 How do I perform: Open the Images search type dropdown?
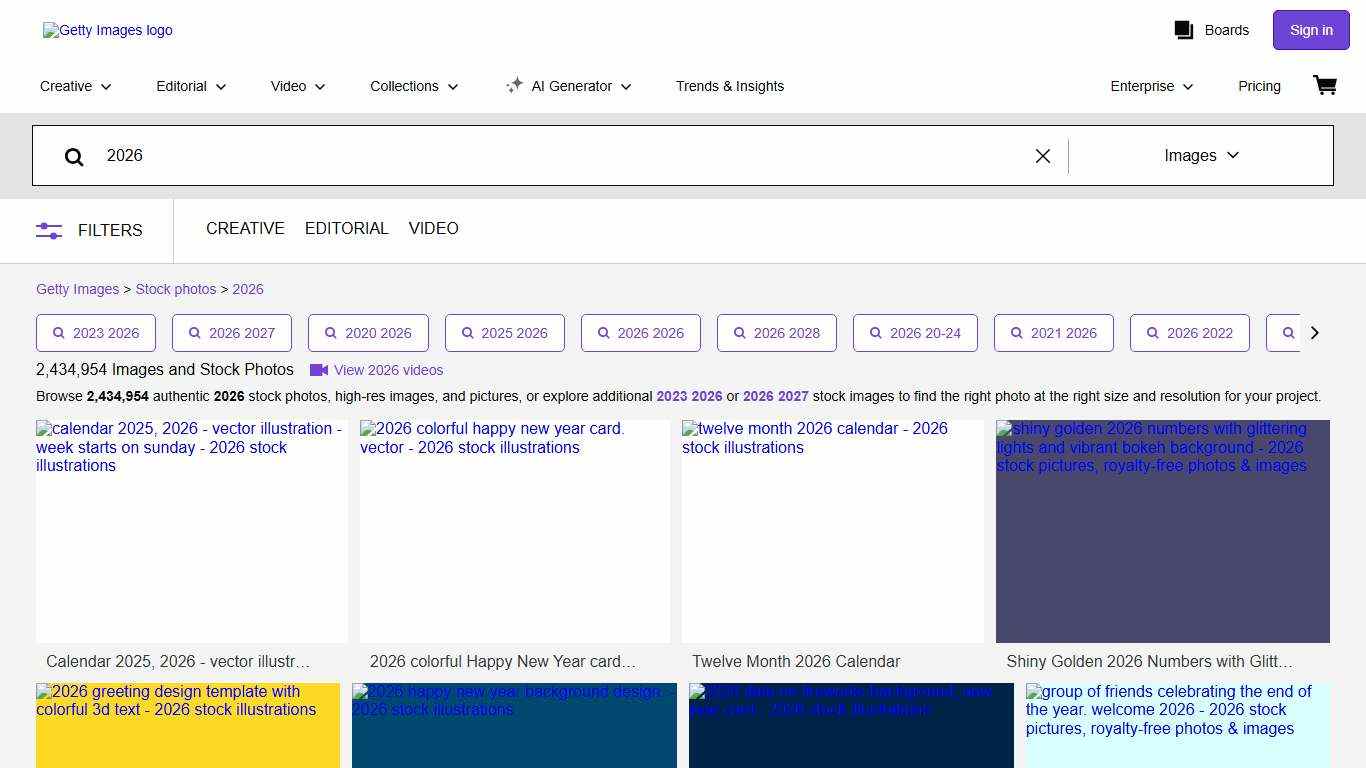tap(1201, 156)
